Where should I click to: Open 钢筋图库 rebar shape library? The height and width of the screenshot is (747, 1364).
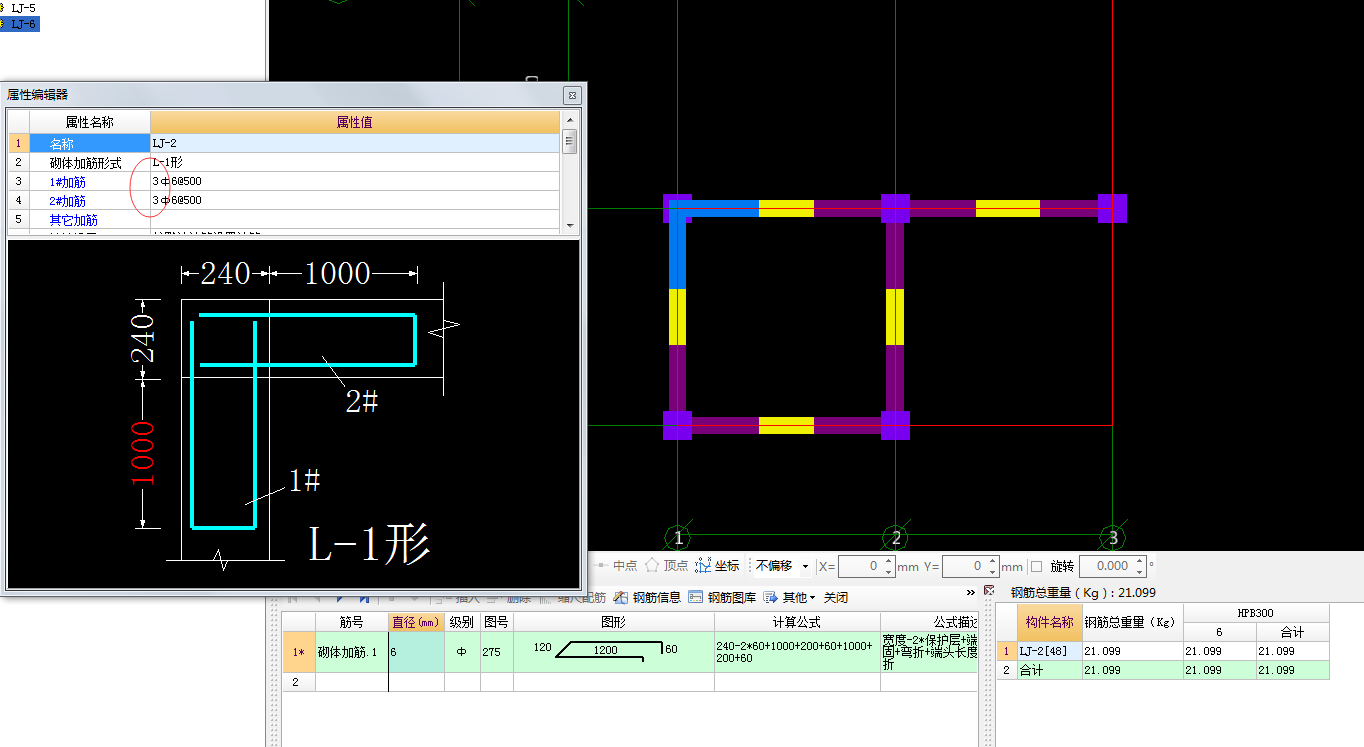722,598
